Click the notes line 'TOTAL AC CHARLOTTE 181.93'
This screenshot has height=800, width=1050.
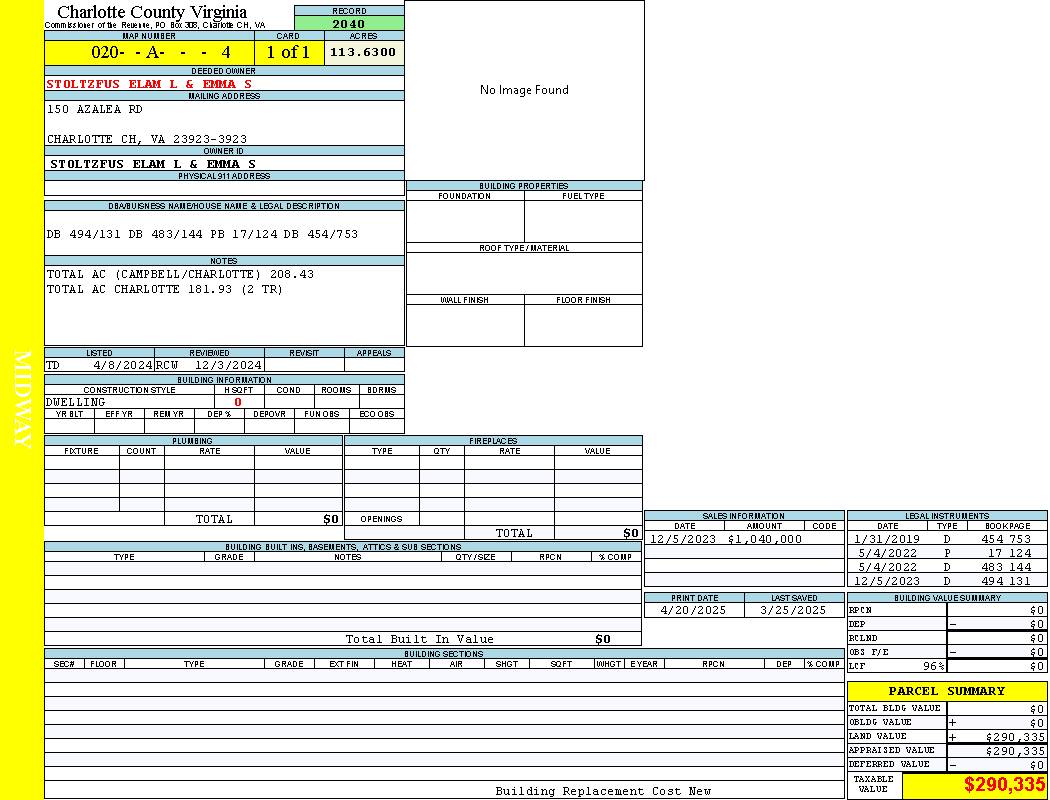click(x=165, y=289)
